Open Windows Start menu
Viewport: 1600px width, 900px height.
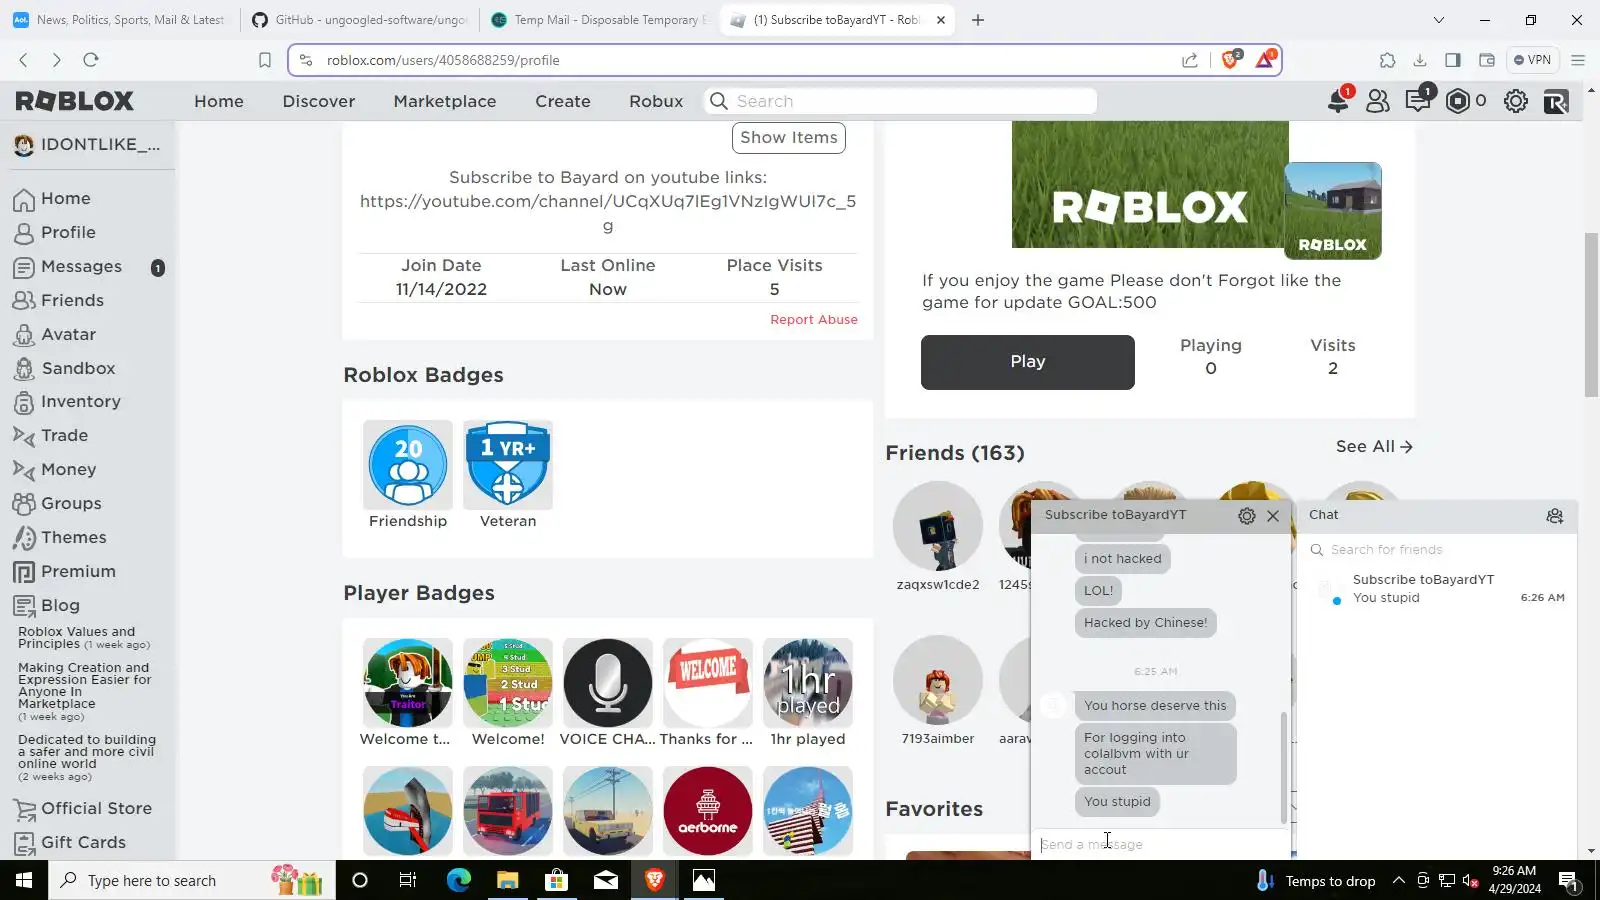[x=24, y=880]
